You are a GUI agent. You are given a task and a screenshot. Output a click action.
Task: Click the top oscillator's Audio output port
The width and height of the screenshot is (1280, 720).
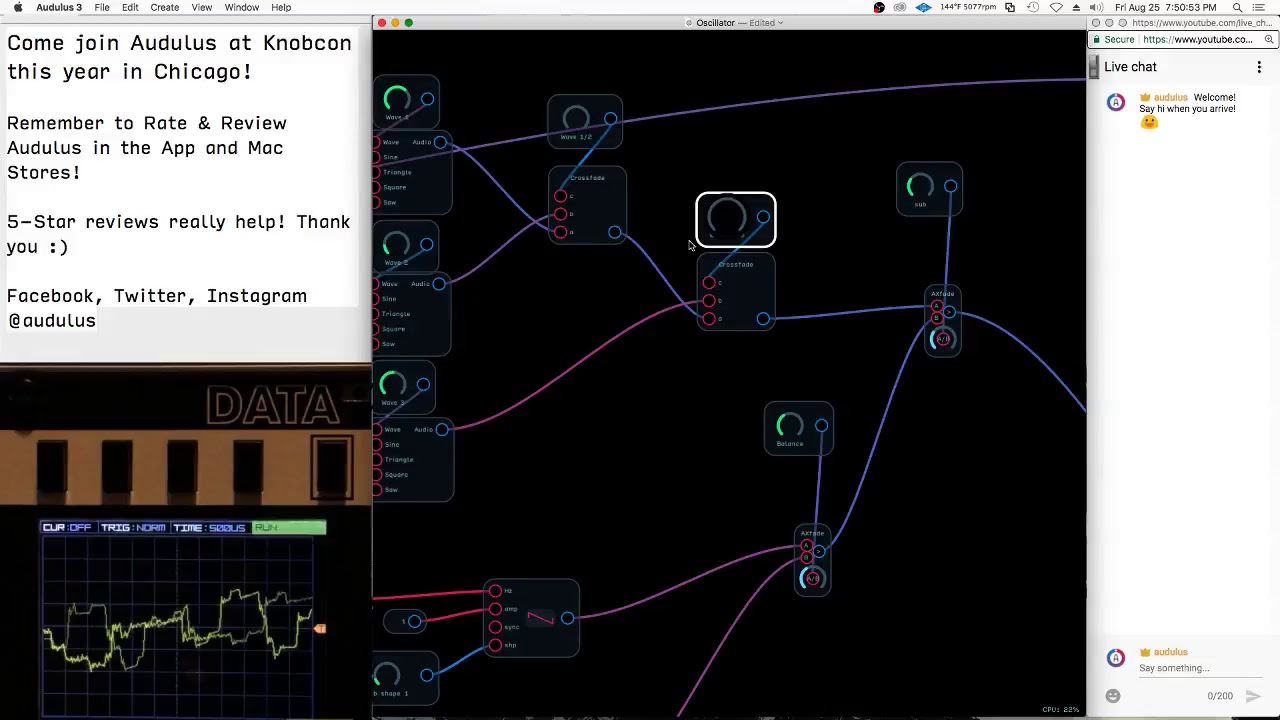[440, 142]
